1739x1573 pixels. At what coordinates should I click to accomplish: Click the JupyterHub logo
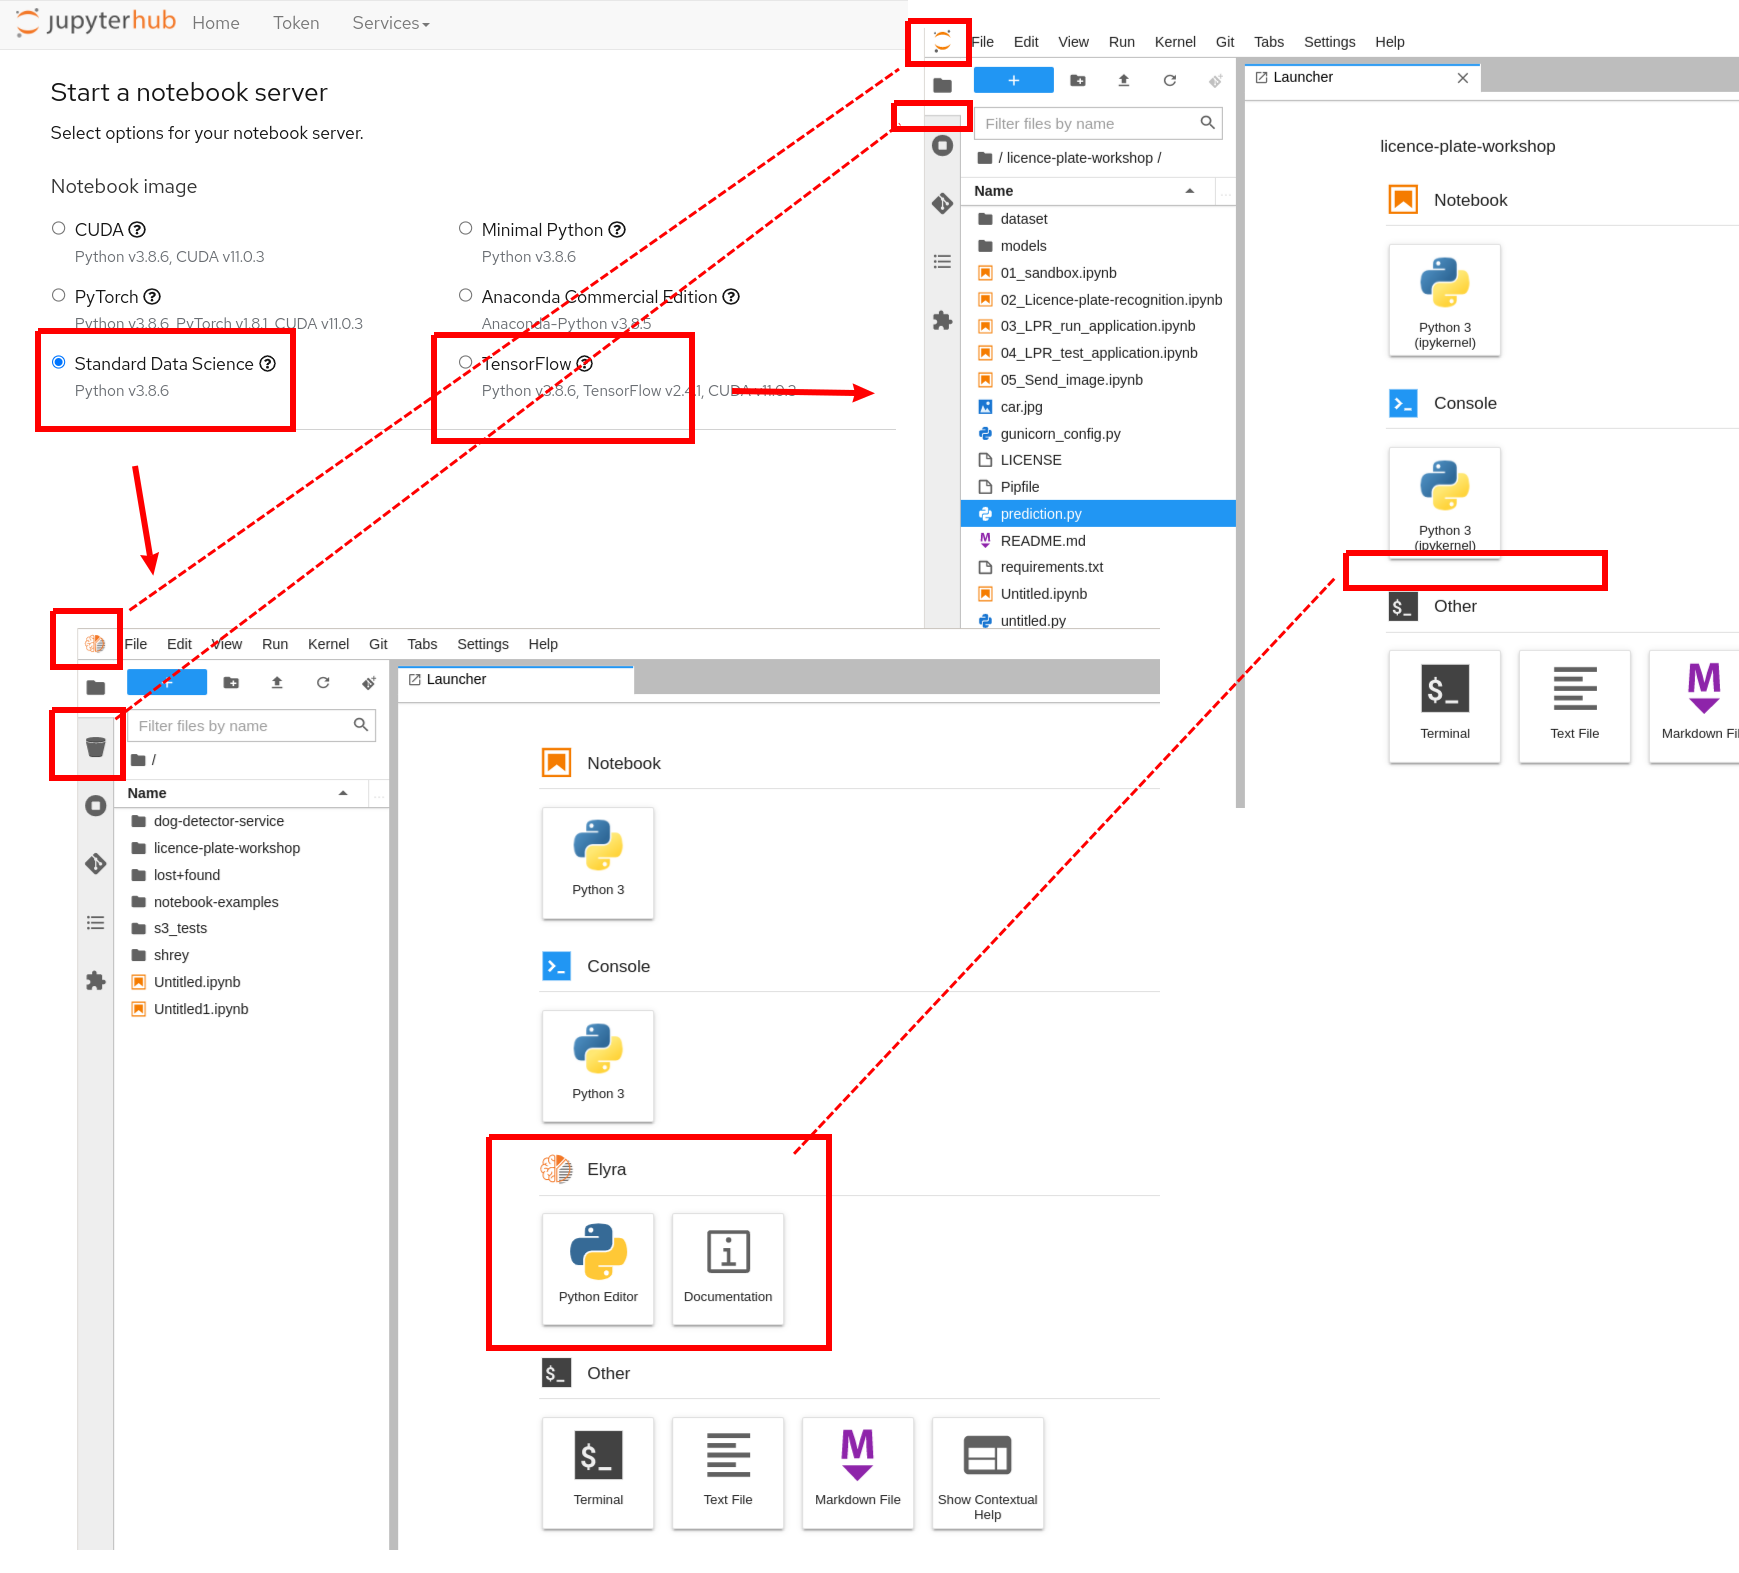click(x=96, y=22)
